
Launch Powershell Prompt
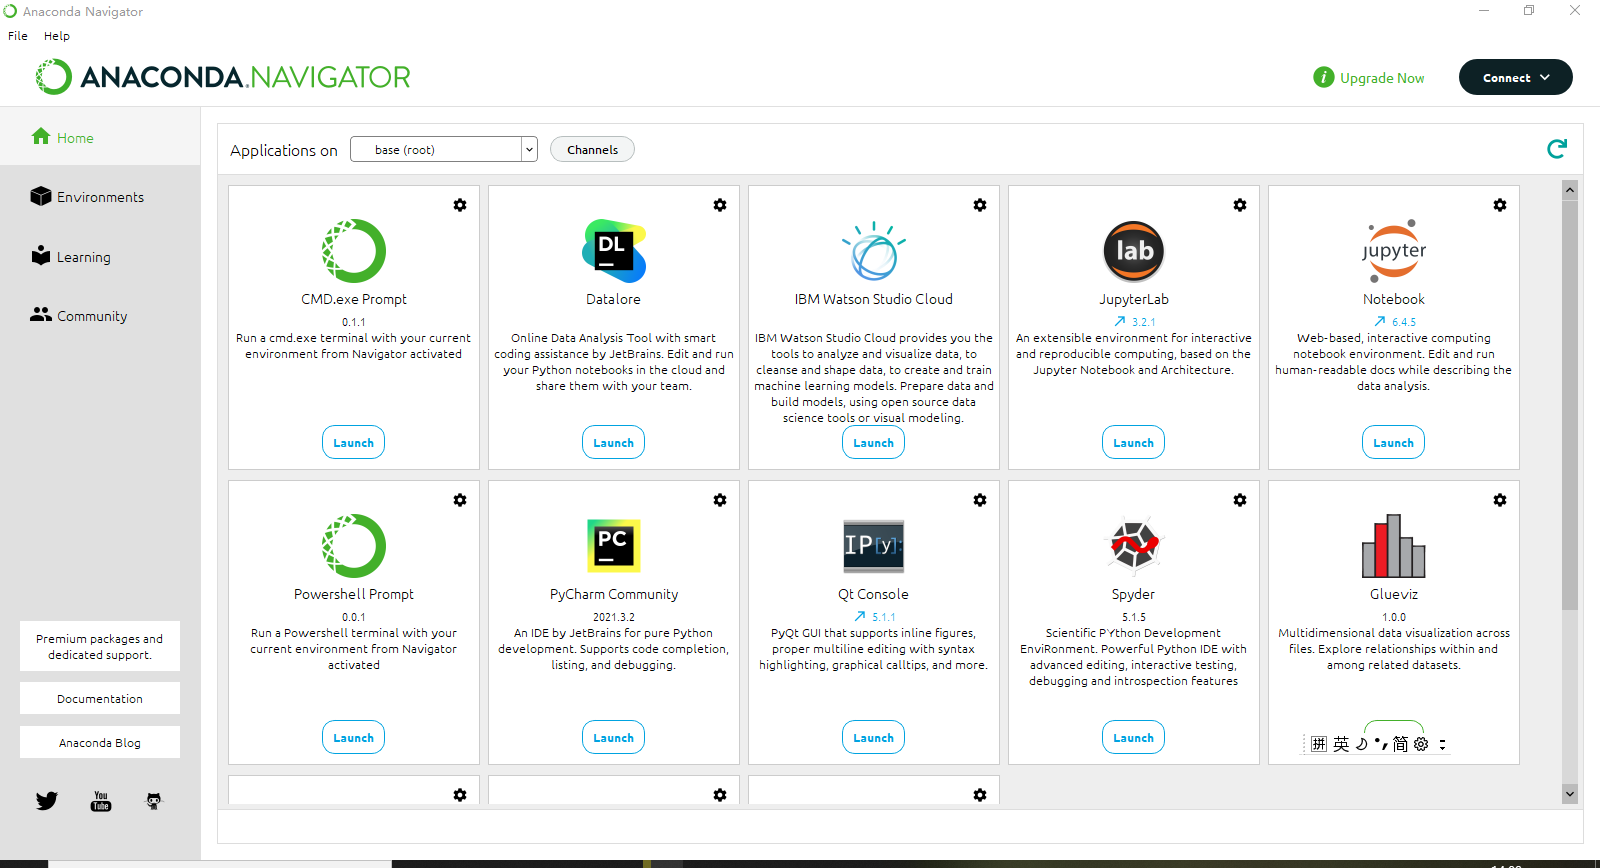click(x=353, y=738)
